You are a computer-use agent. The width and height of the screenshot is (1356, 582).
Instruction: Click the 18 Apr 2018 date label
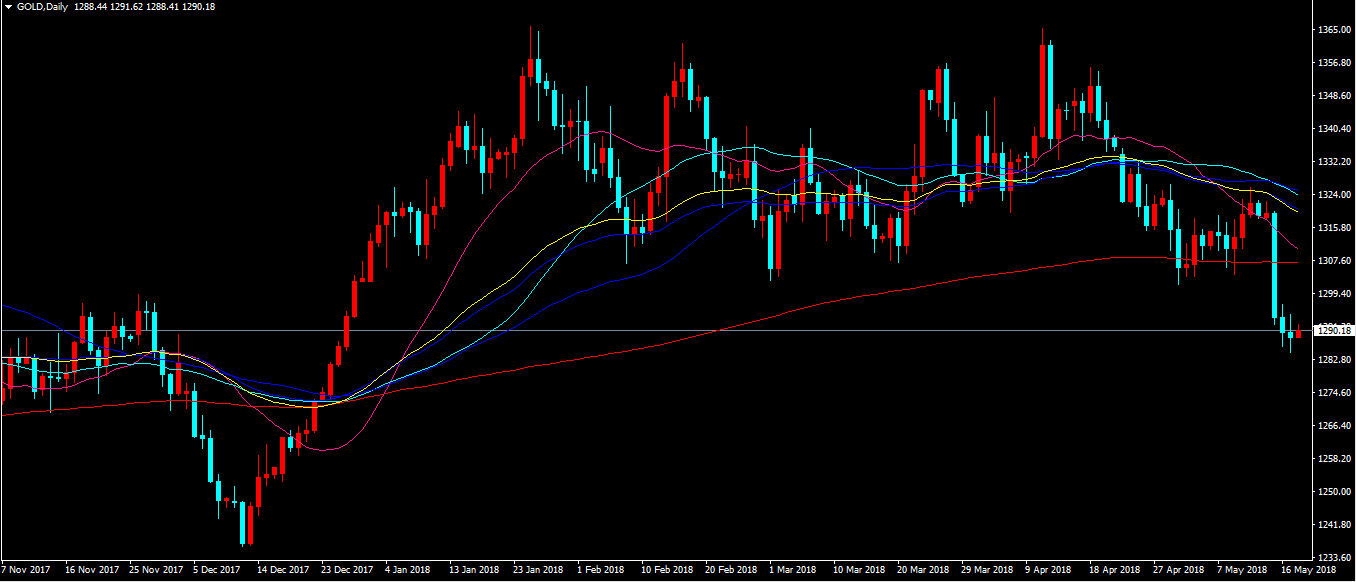[x=1115, y=570]
